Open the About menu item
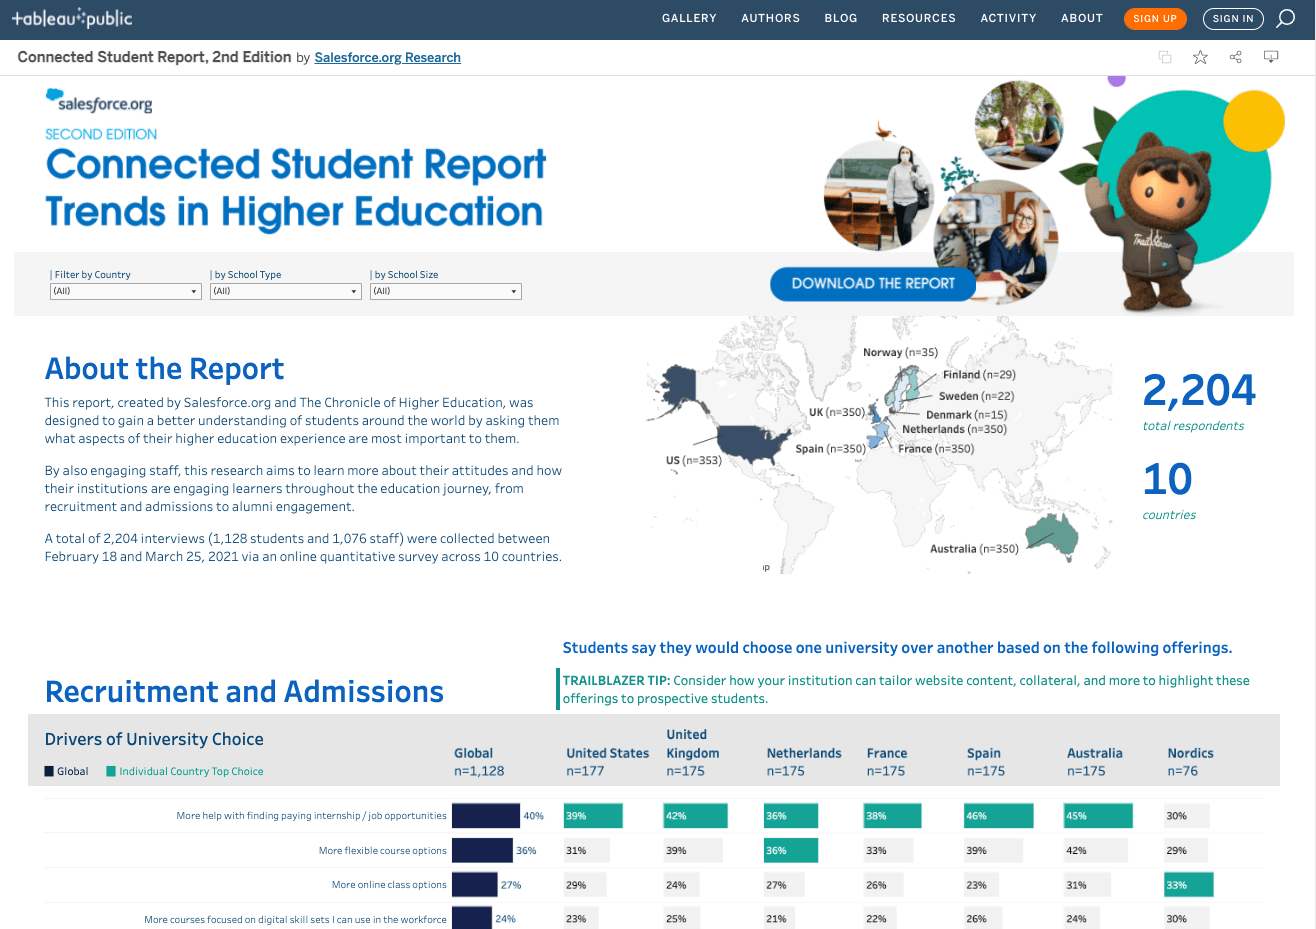This screenshot has height=929, width=1316. click(x=1082, y=18)
